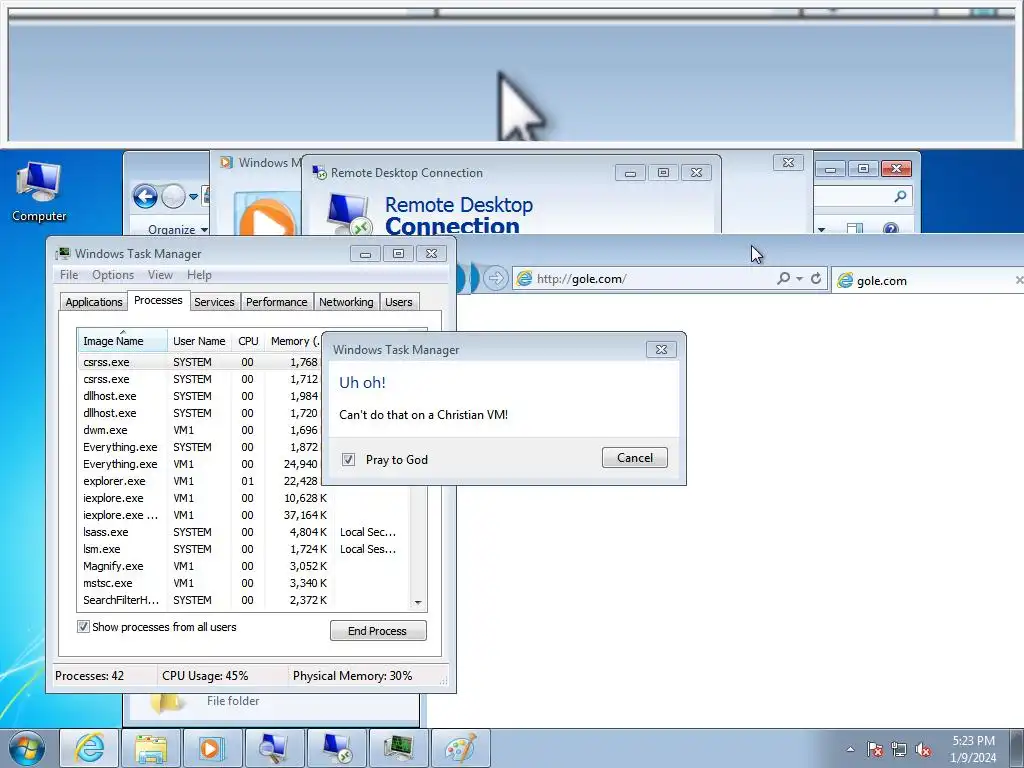Screen dimensions: 1024x768
Task: Open Explorer help question mark icon
Action: (891, 229)
